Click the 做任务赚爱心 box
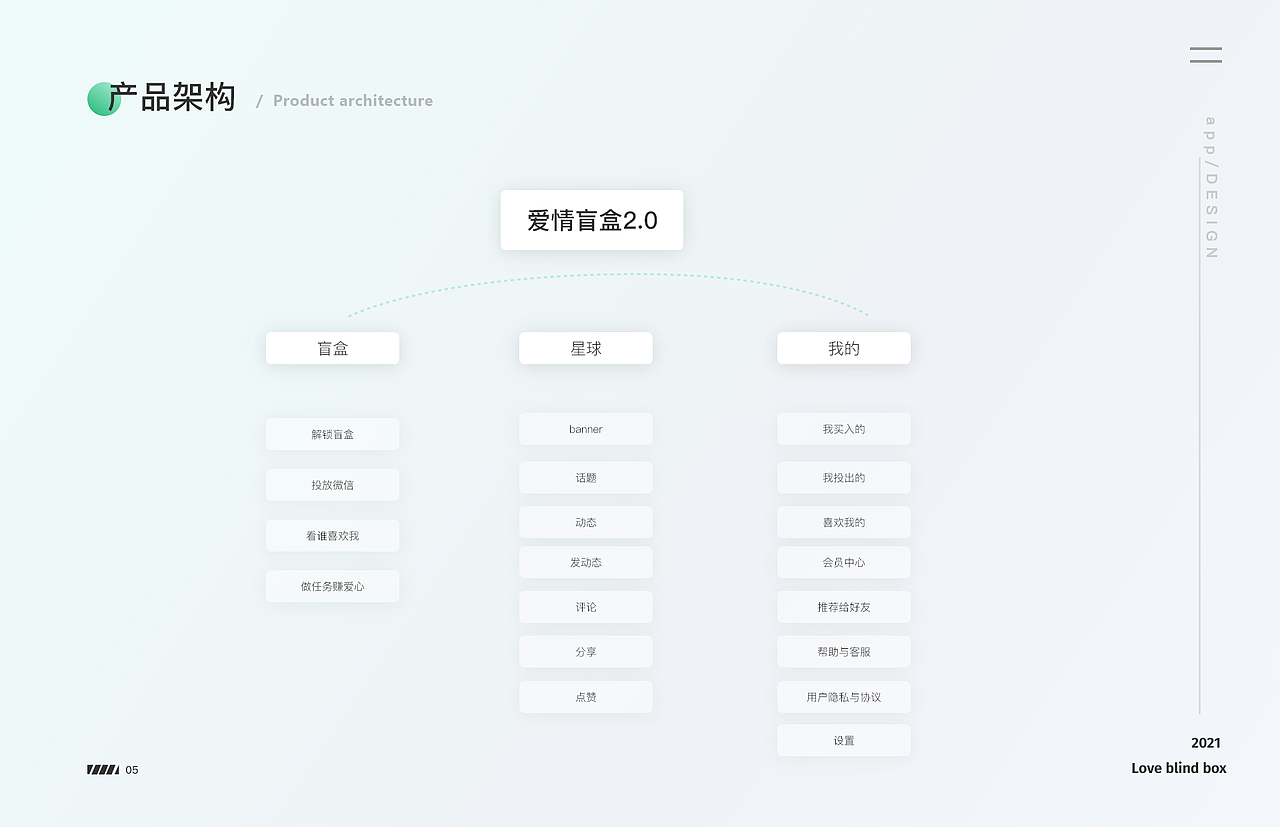The height and width of the screenshot is (827, 1280). pos(333,586)
